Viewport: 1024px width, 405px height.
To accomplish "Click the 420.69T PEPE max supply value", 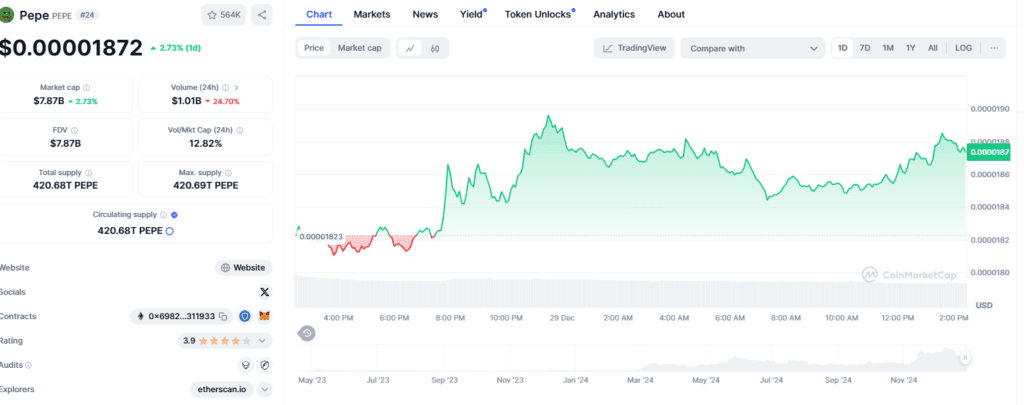I will [206, 186].
